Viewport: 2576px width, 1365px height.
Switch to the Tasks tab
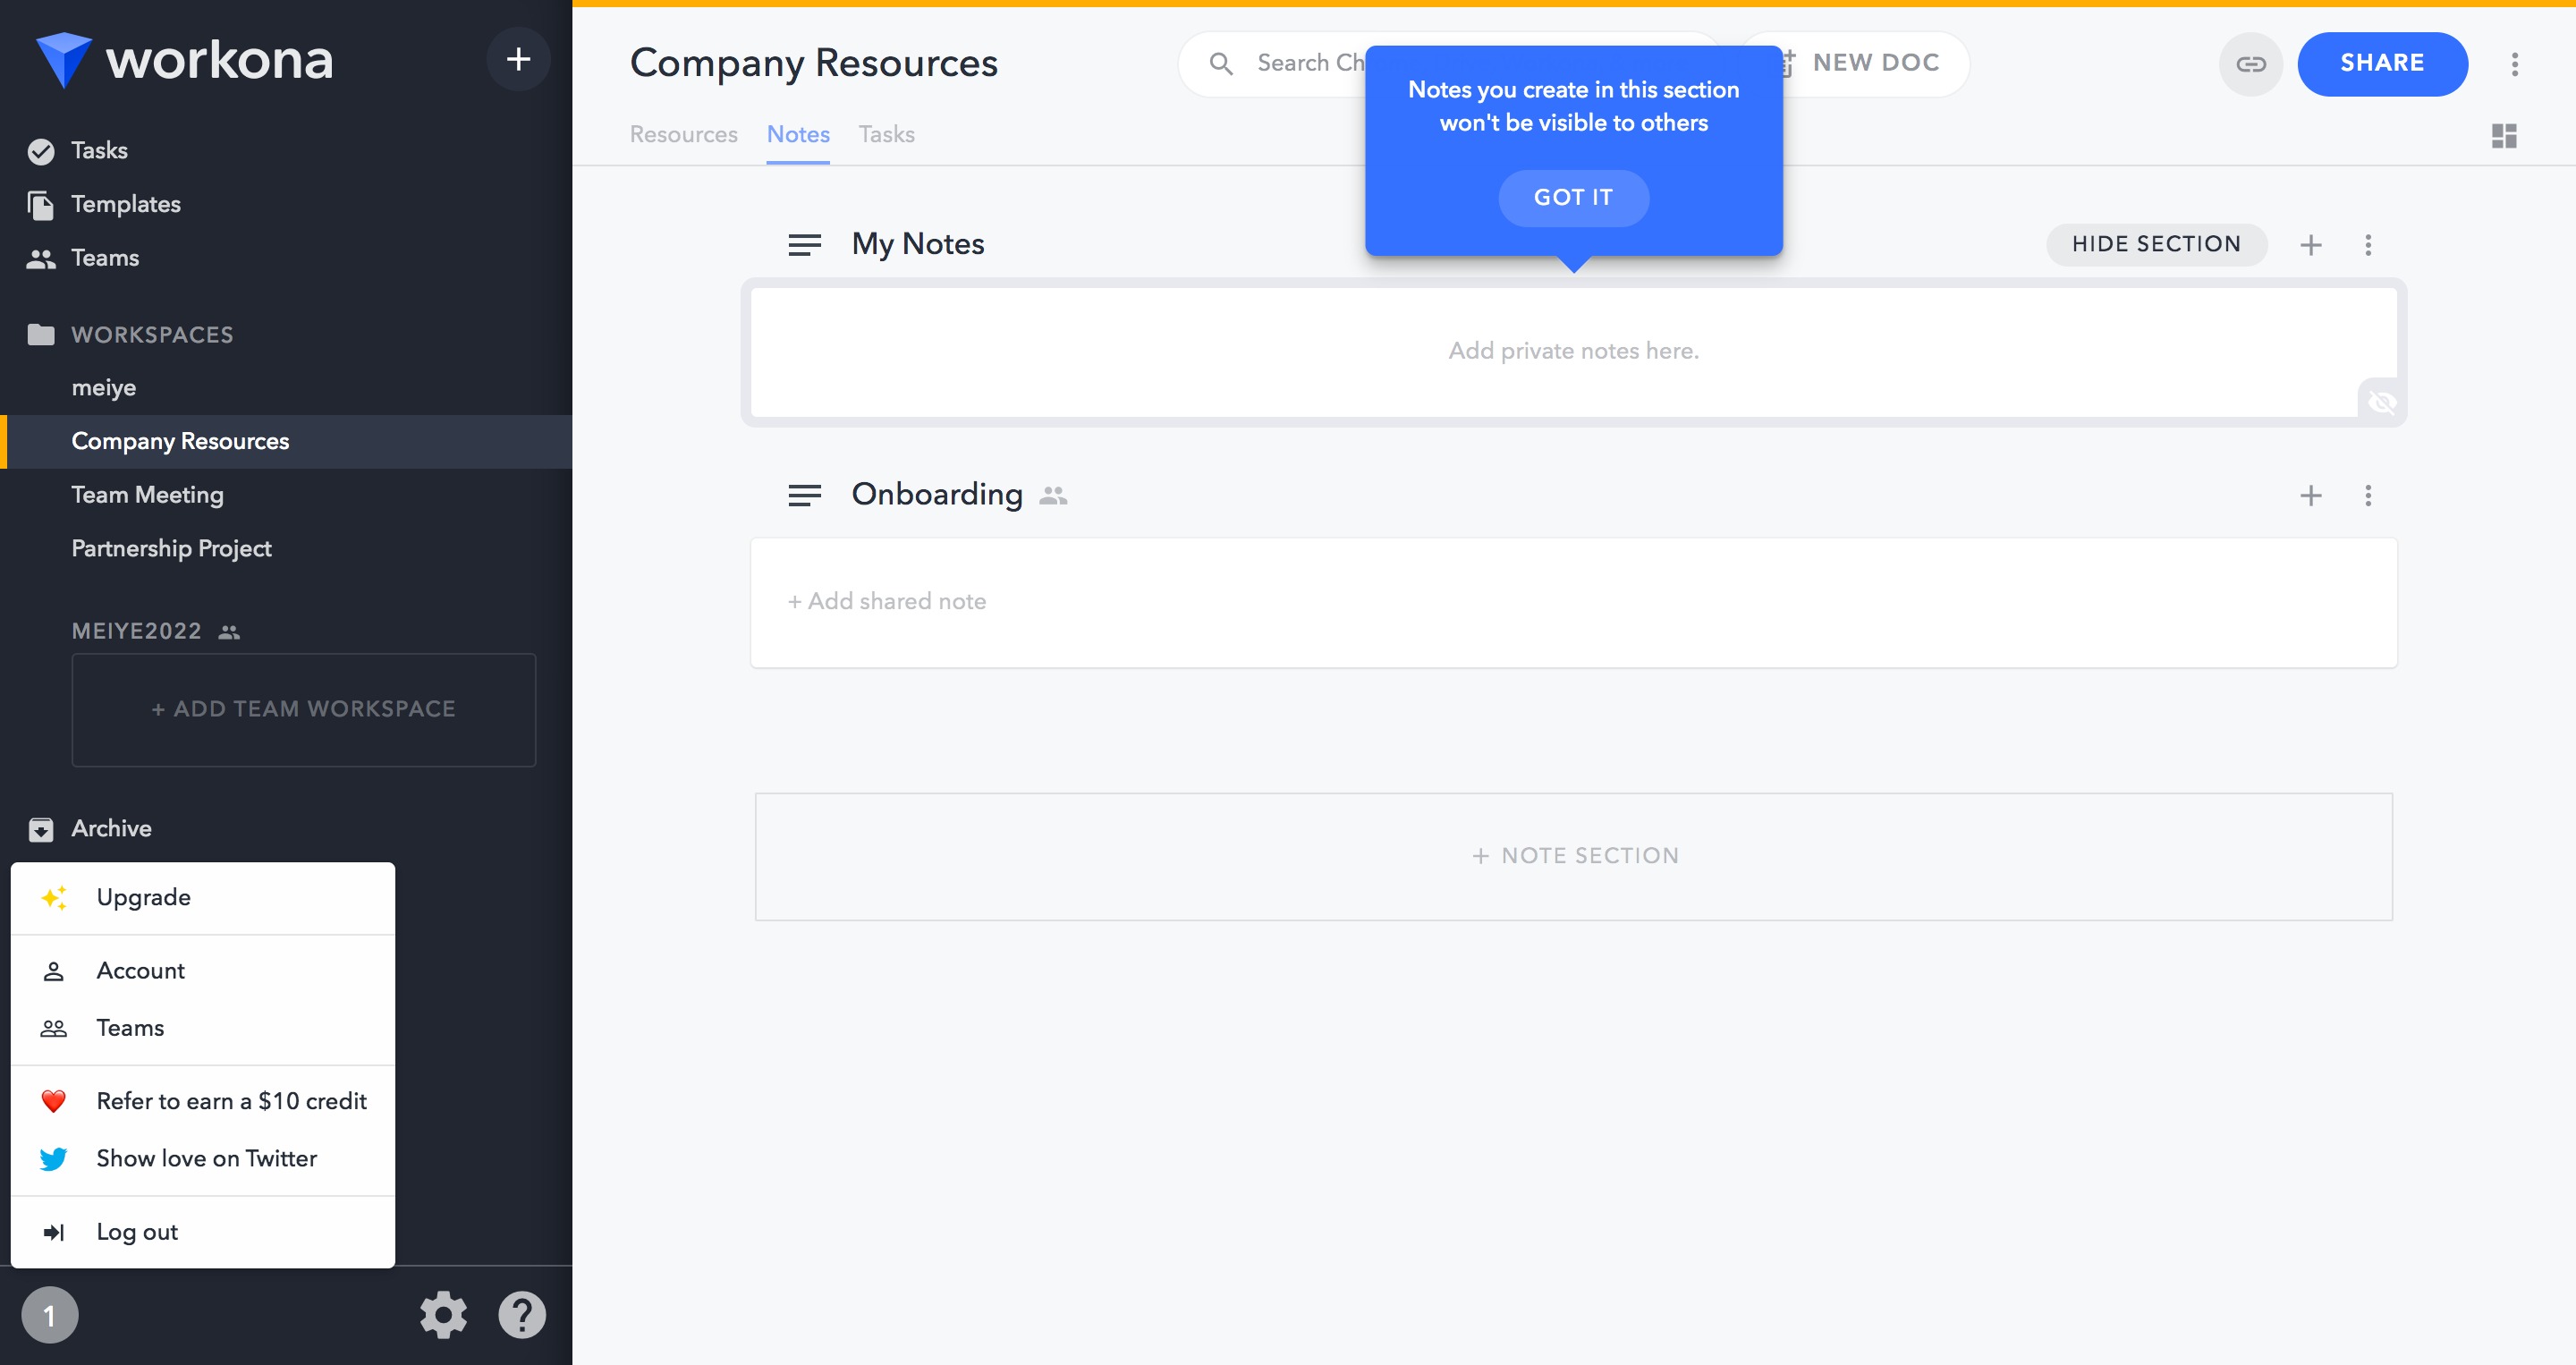coord(886,135)
